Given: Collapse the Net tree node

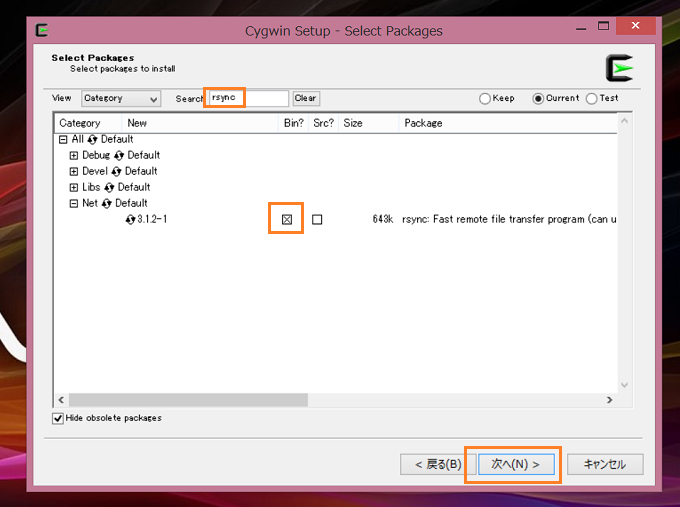Looking at the screenshot, I should [x=74, y=204].
